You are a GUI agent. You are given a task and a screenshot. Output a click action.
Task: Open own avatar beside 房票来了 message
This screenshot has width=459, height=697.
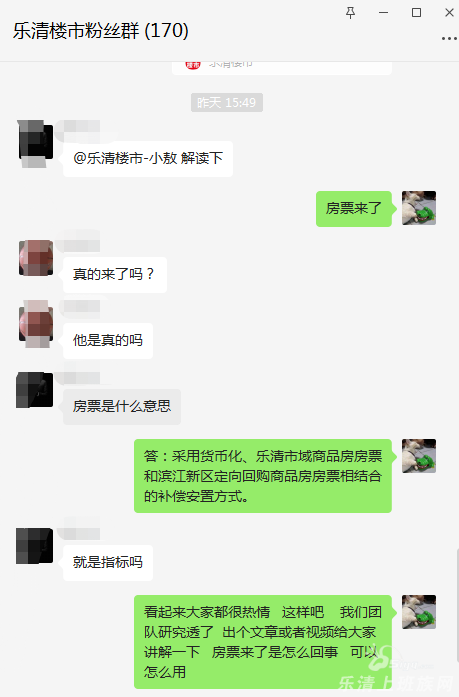419,208
